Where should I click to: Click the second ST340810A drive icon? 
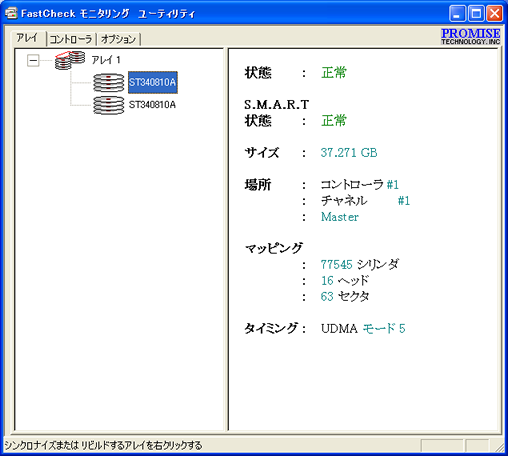[109, 105]
